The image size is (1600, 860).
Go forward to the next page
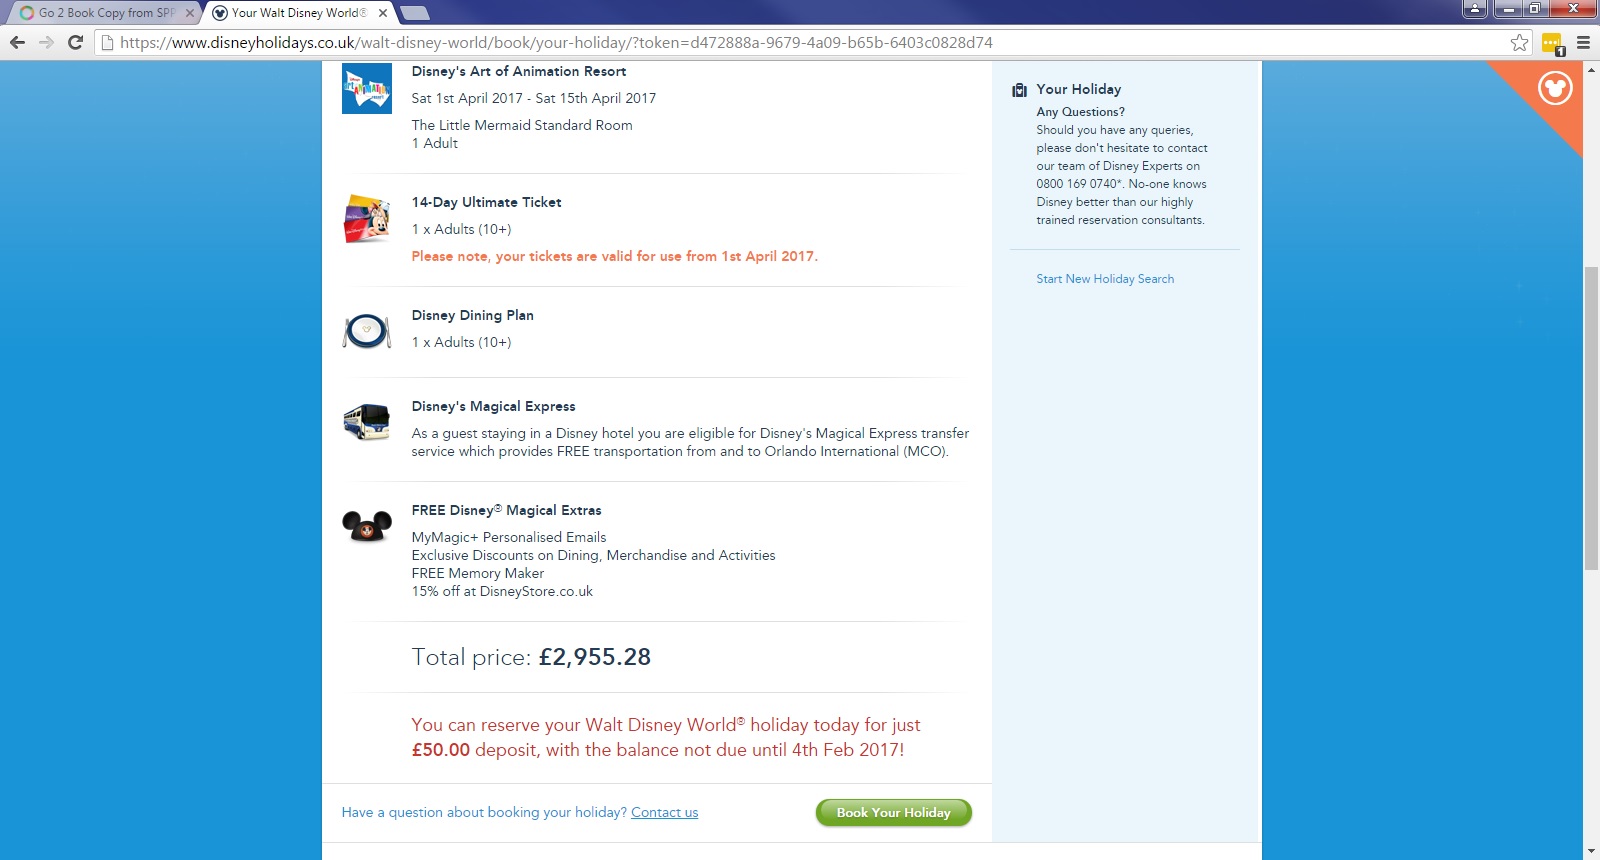click(46, 42)
